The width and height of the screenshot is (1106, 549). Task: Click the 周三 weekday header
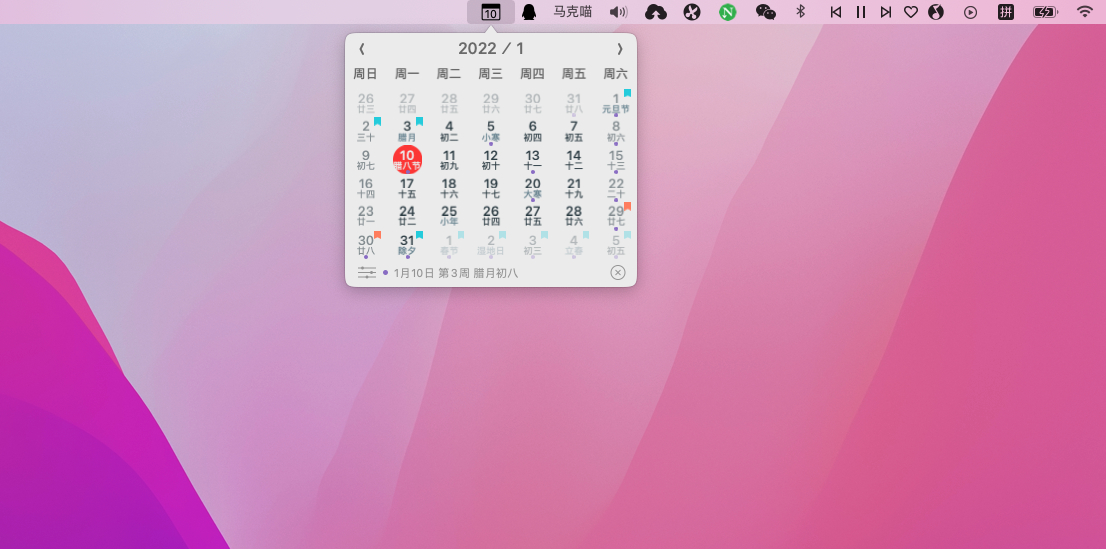[491, 74]
